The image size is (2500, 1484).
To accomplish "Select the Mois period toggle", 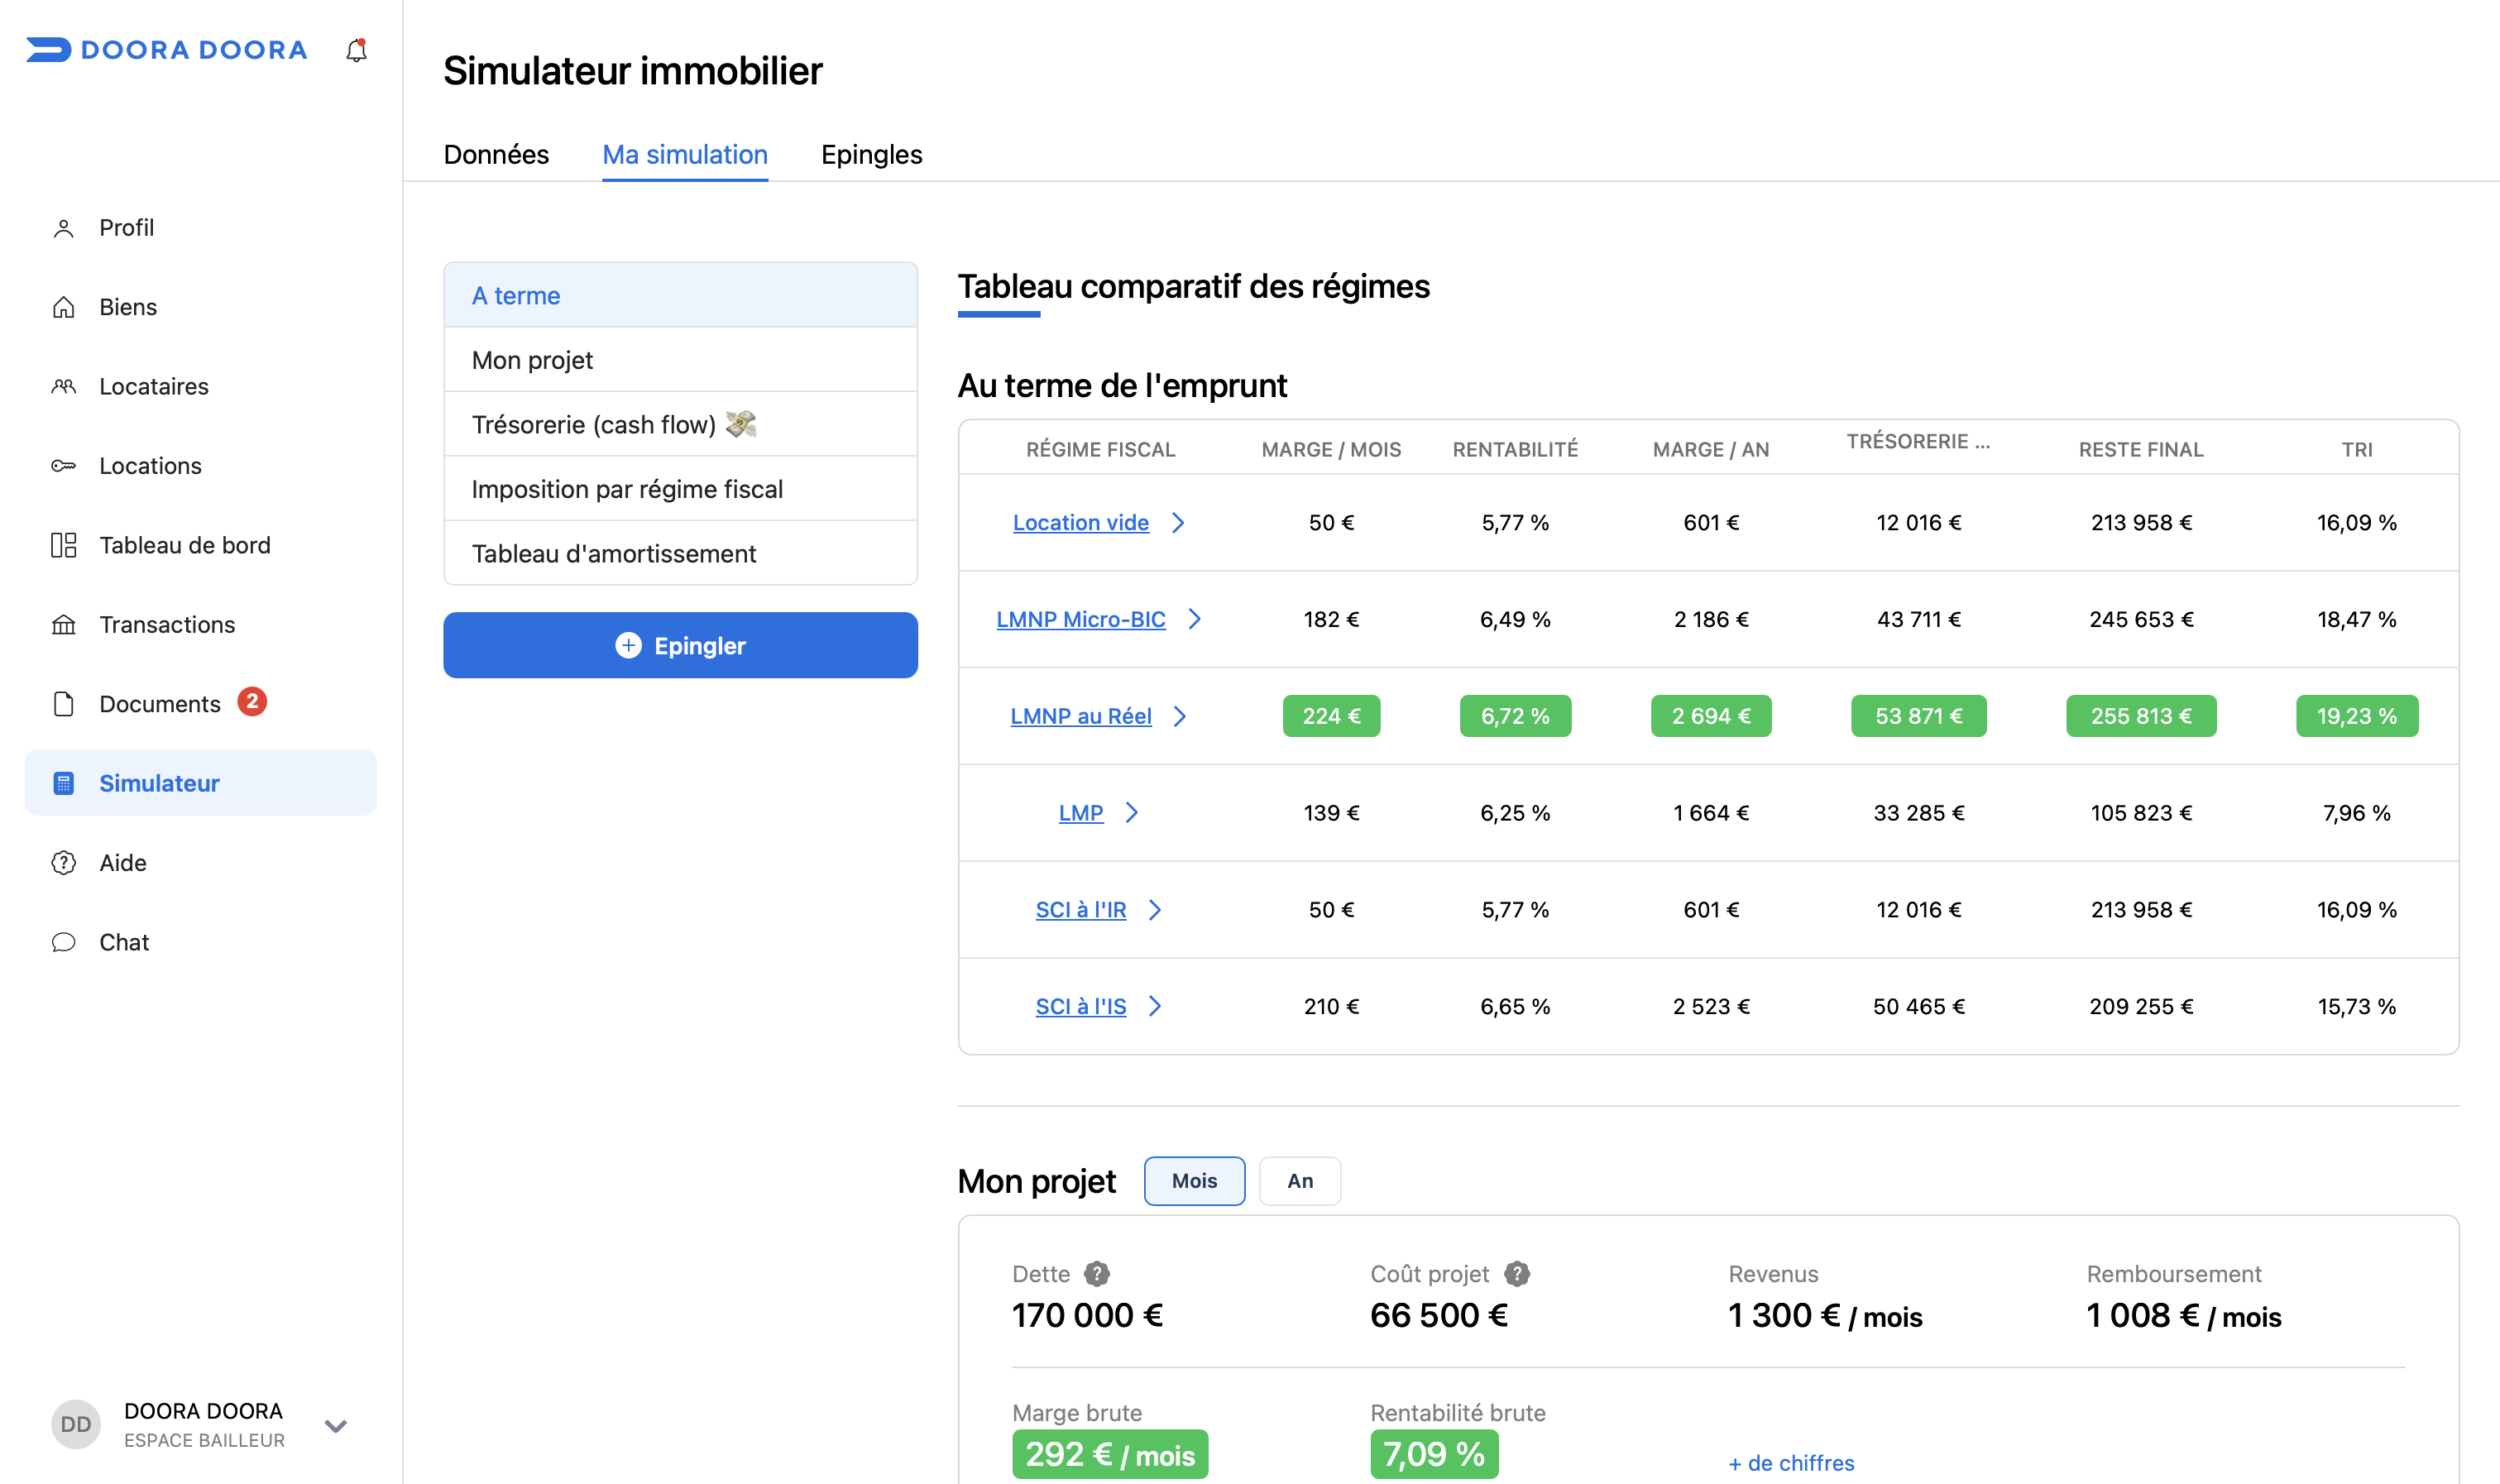I will pos(1194,1181).
